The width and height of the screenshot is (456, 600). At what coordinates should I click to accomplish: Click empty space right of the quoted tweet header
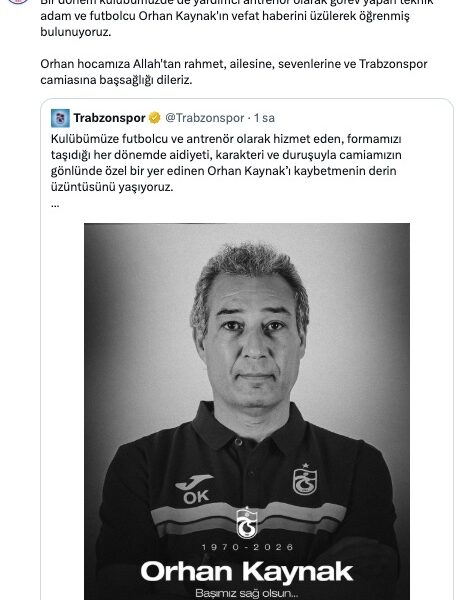362,118
